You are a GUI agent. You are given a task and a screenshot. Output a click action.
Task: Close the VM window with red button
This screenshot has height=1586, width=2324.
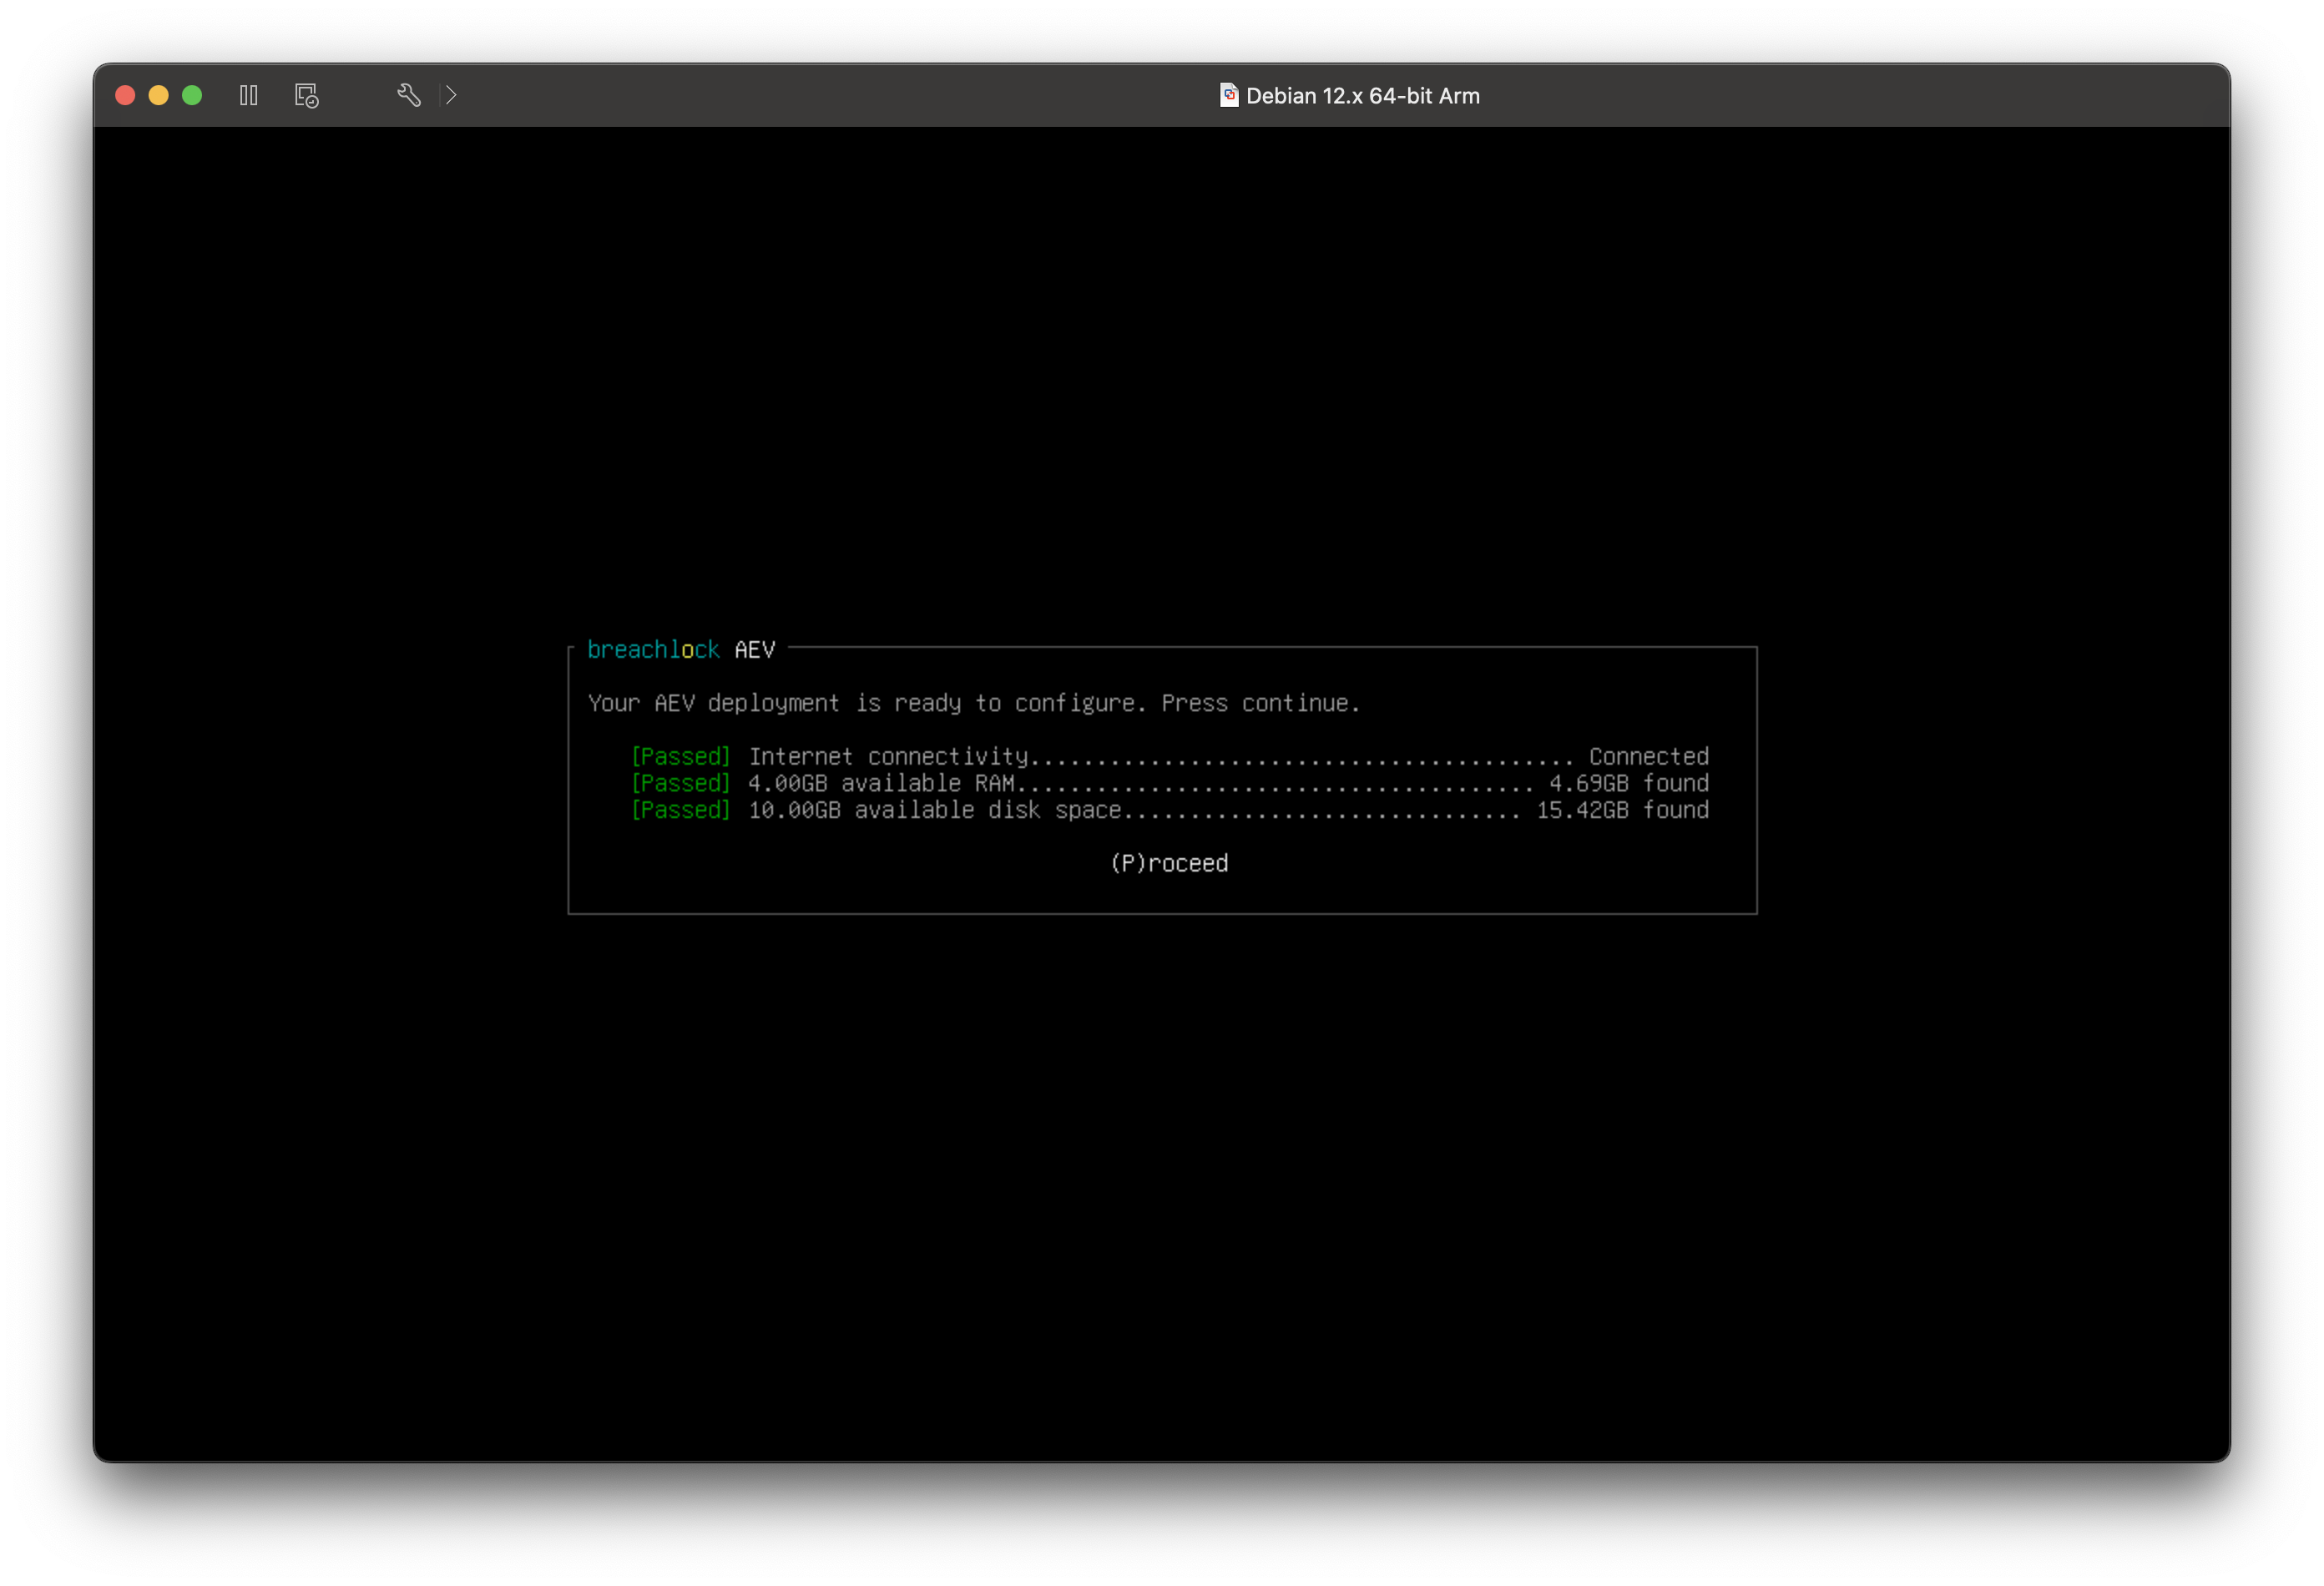pos(125,95)
